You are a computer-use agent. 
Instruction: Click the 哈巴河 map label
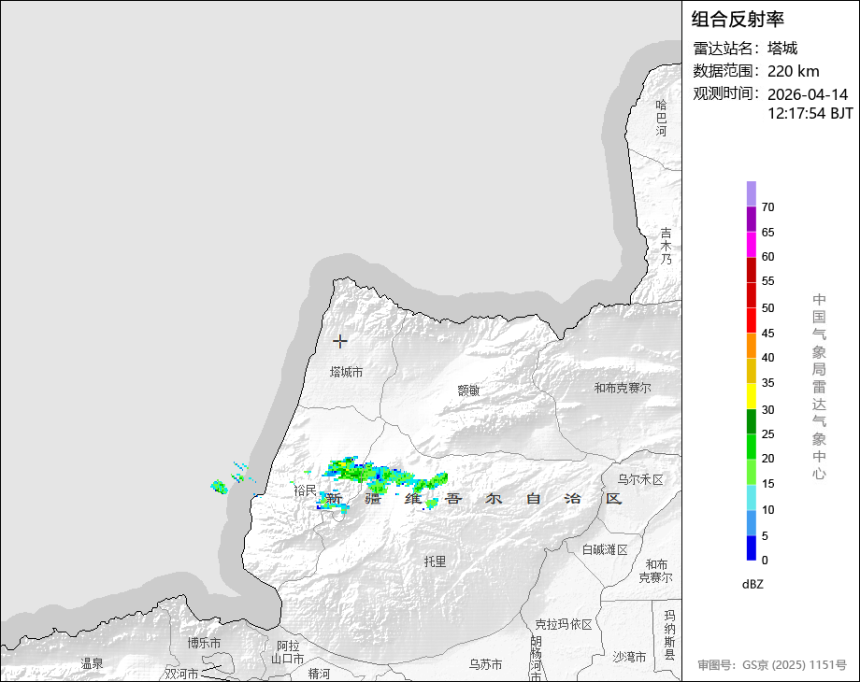(662, 117)
